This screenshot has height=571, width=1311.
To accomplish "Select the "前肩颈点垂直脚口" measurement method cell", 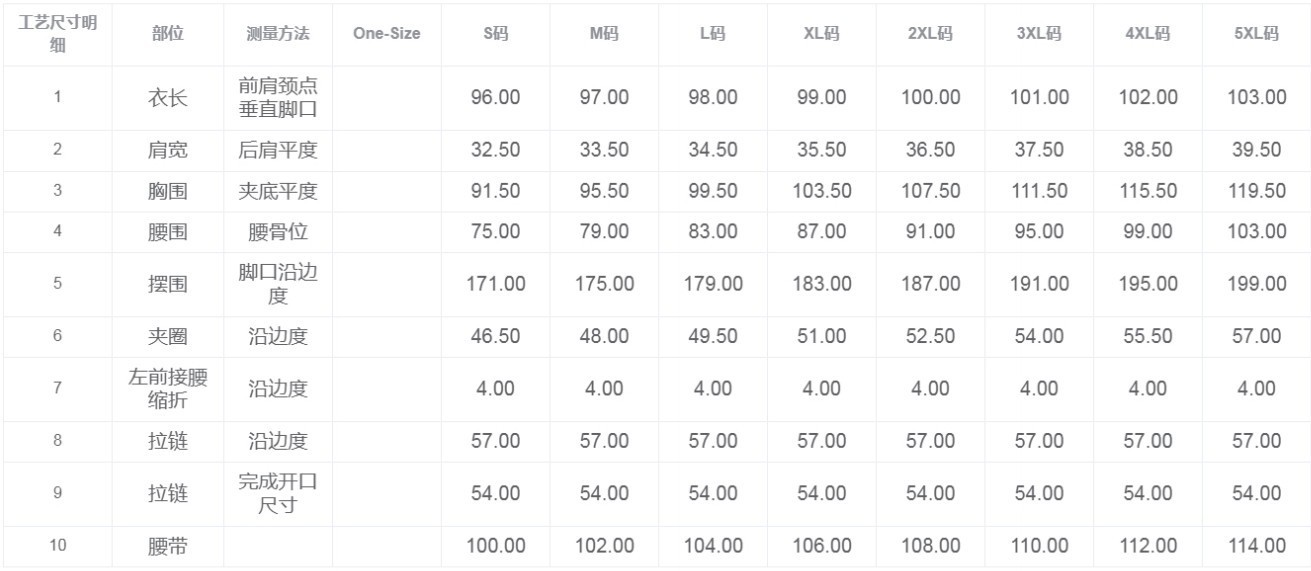I will (x=278, y=97).
